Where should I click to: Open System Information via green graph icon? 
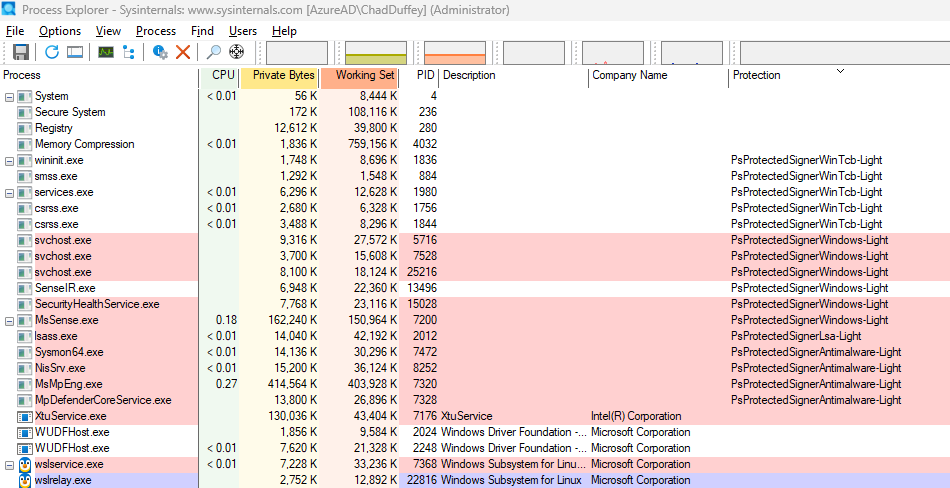pyautogui.click(x=106, y=53)
